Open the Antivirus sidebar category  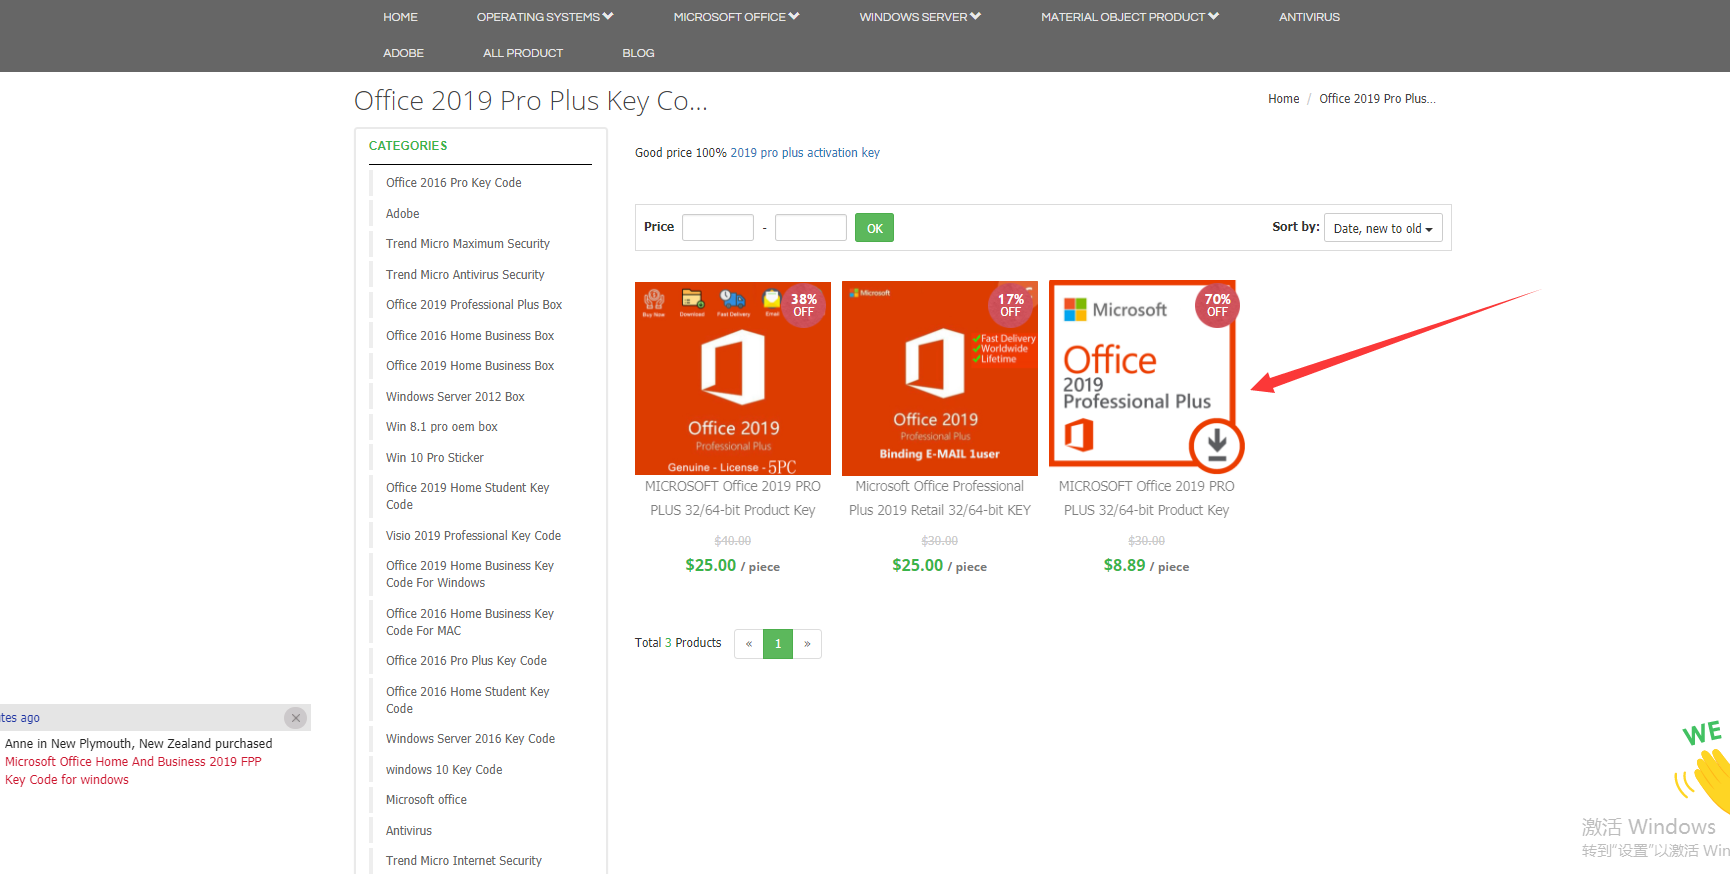(x=409, y=831)
